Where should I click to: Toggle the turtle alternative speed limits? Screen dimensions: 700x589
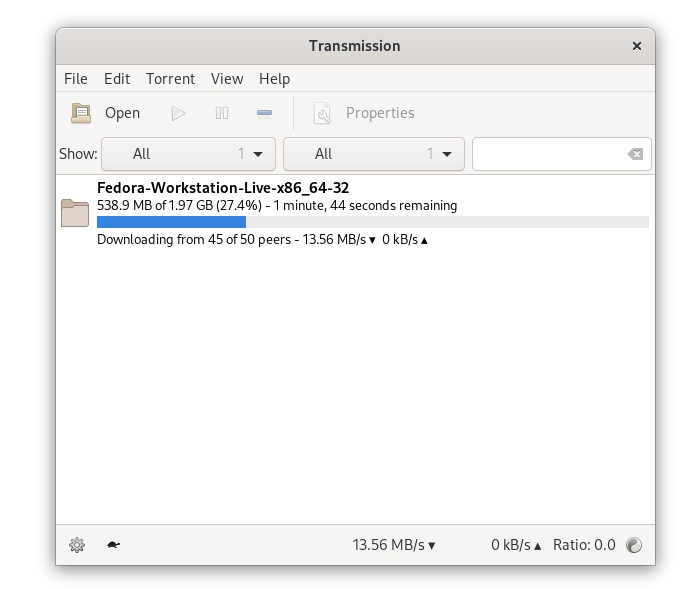[113, 545]
